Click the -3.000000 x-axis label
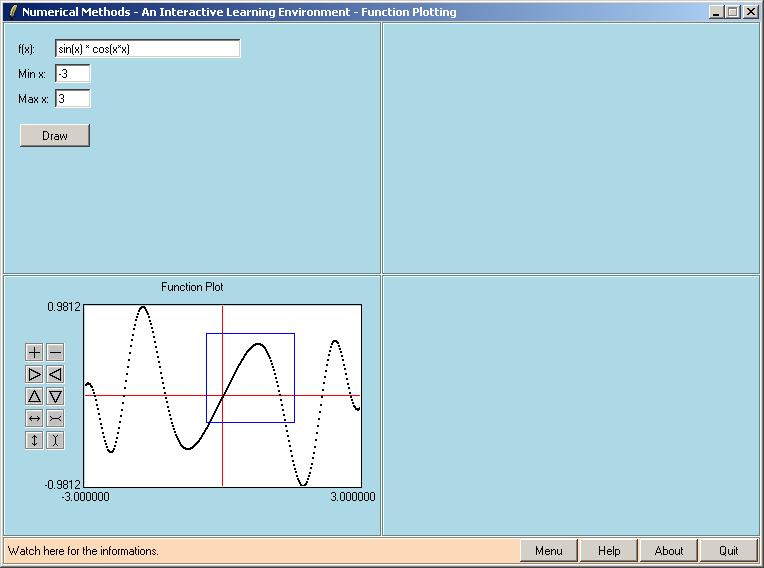This screenshot has height=568, width=764. [x=86, y=497]
